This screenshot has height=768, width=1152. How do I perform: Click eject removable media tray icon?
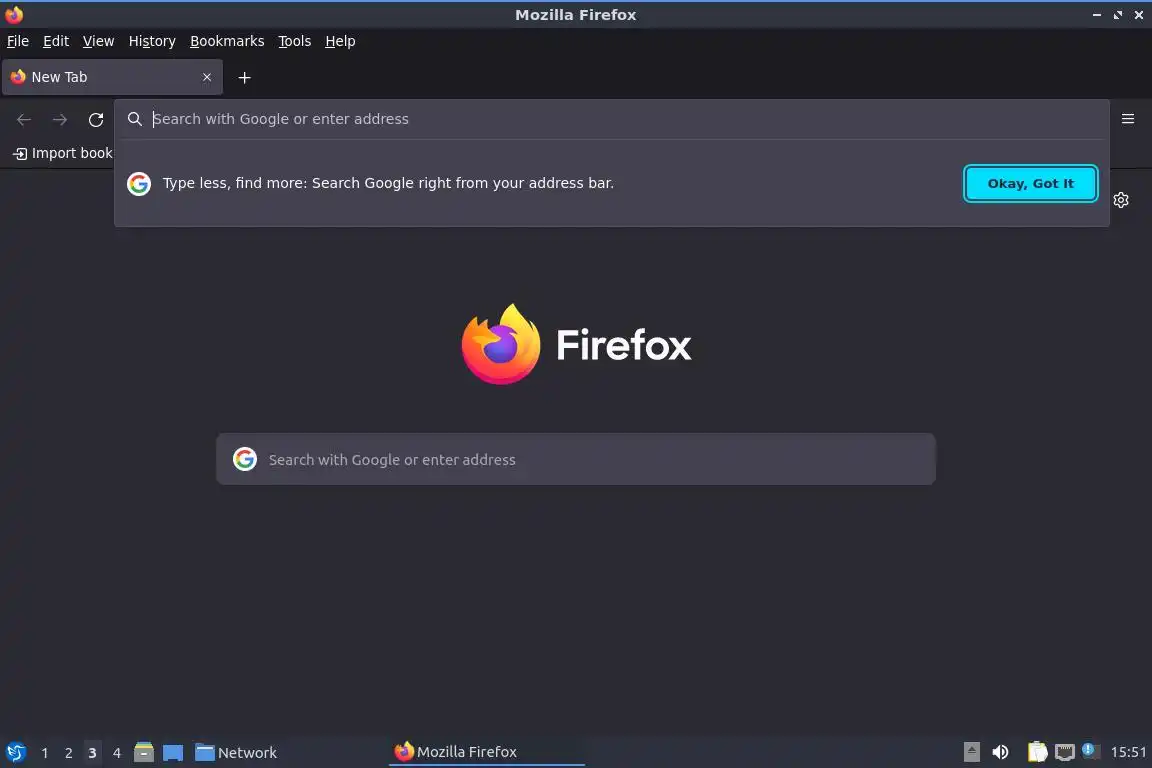coord(971,752)
